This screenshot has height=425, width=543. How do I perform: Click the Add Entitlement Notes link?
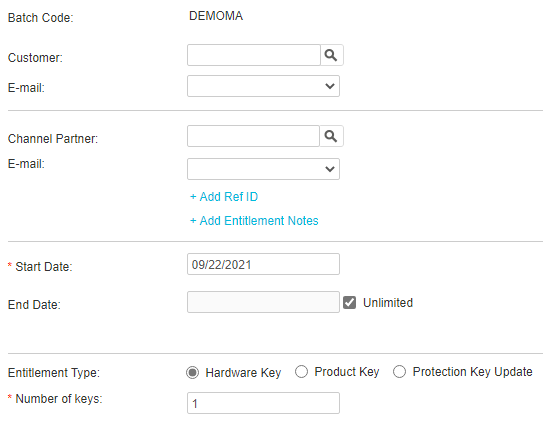pos(254,221)
